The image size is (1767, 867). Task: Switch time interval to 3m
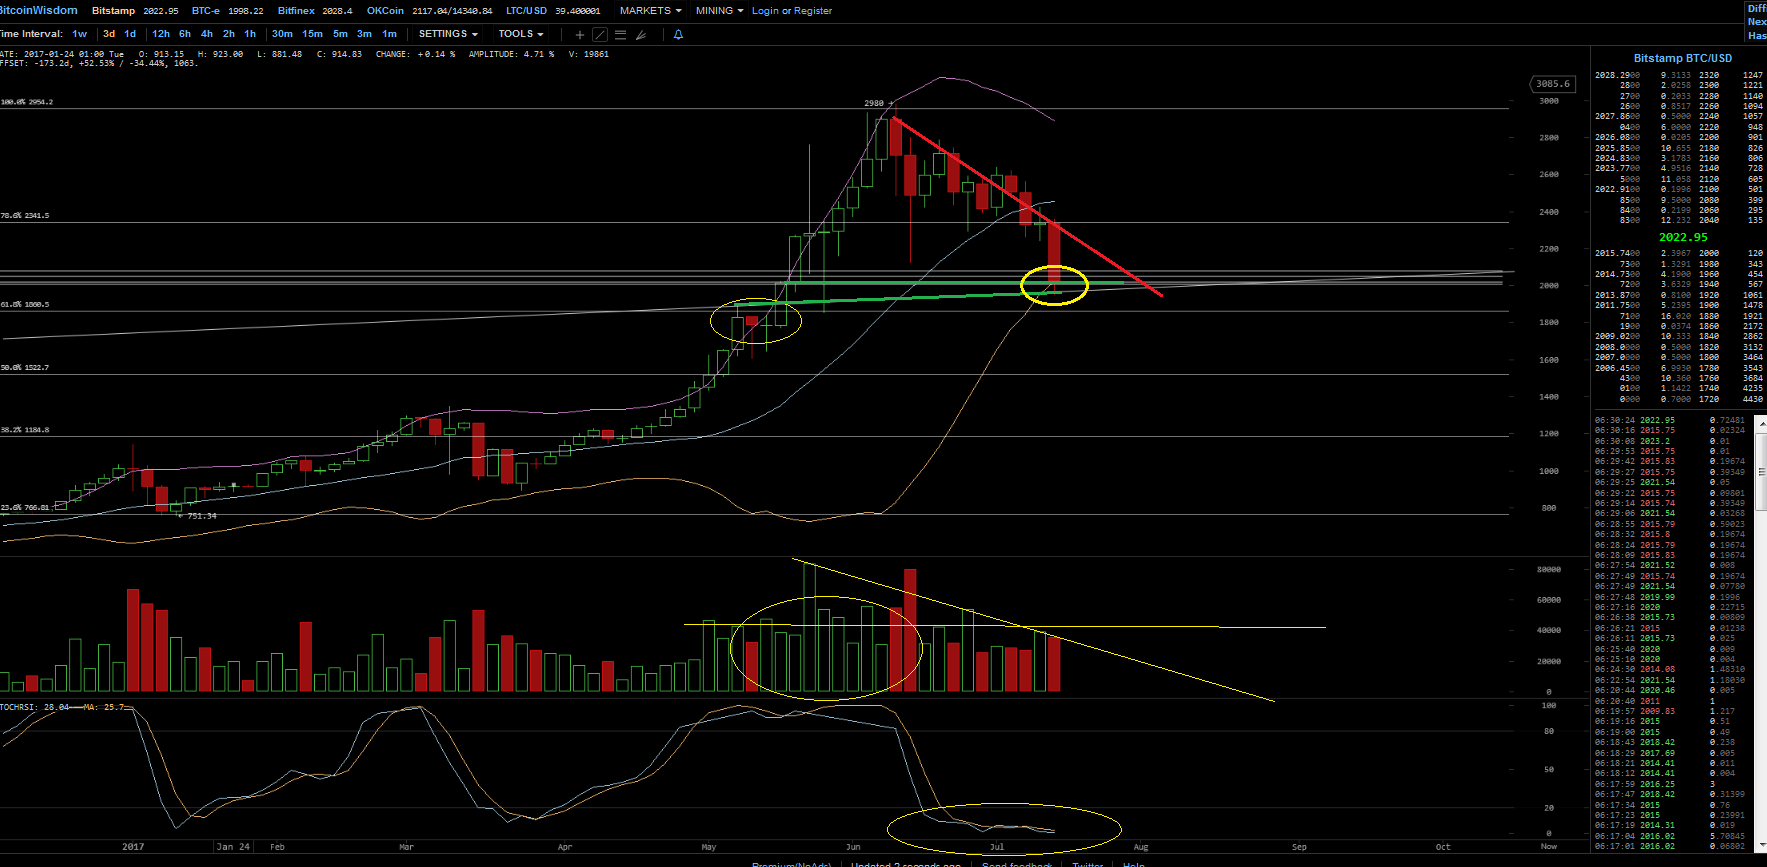click(364, 34)
